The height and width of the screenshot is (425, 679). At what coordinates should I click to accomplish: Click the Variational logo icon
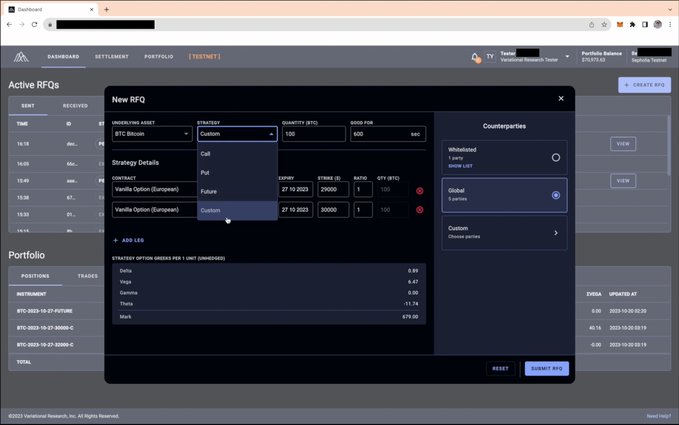coord(21,57)
